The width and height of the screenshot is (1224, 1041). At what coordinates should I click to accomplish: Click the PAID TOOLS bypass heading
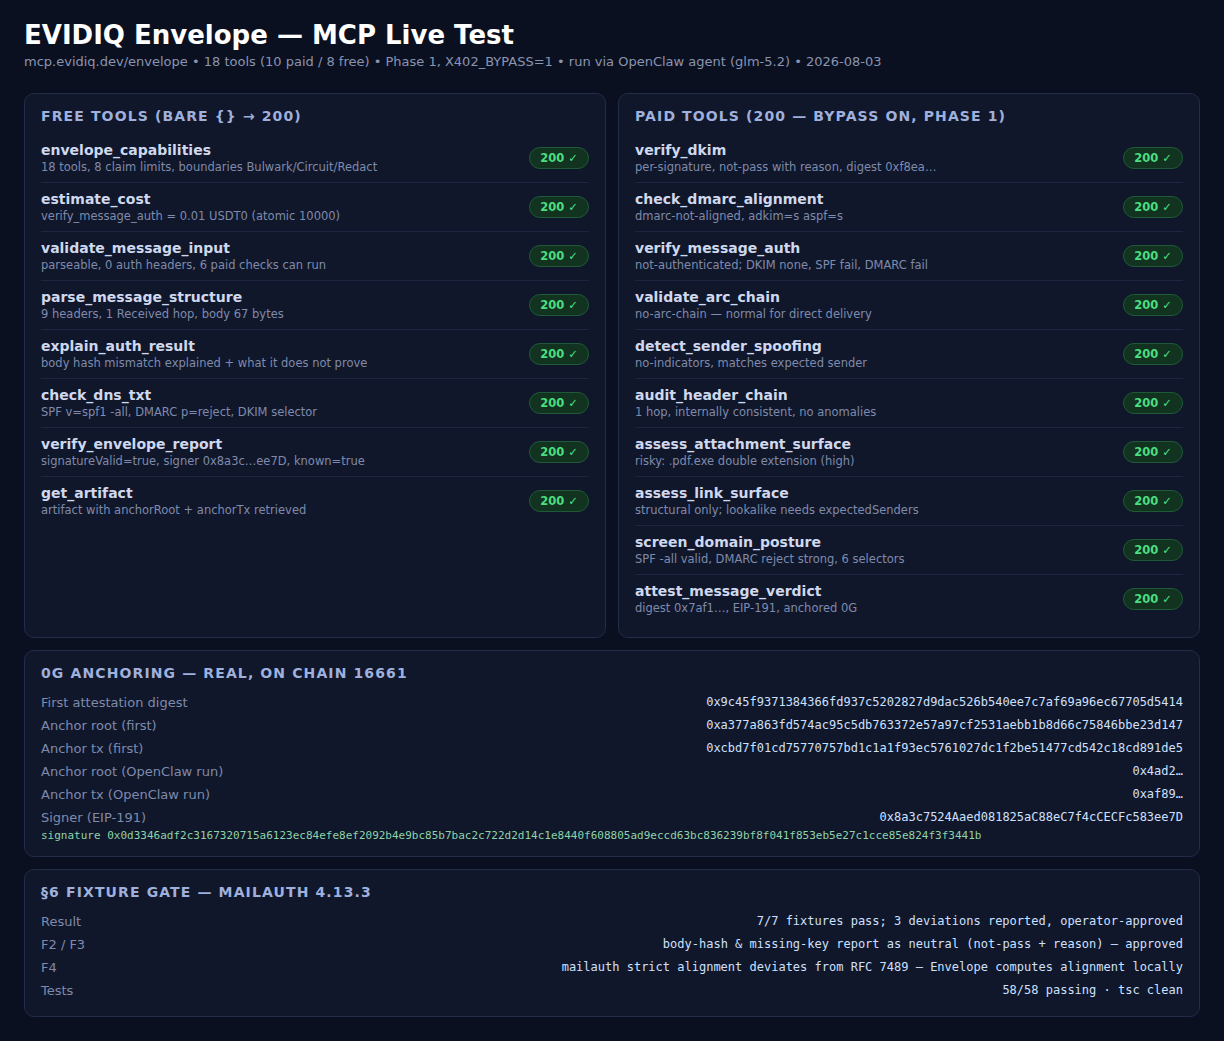point(820,116)
